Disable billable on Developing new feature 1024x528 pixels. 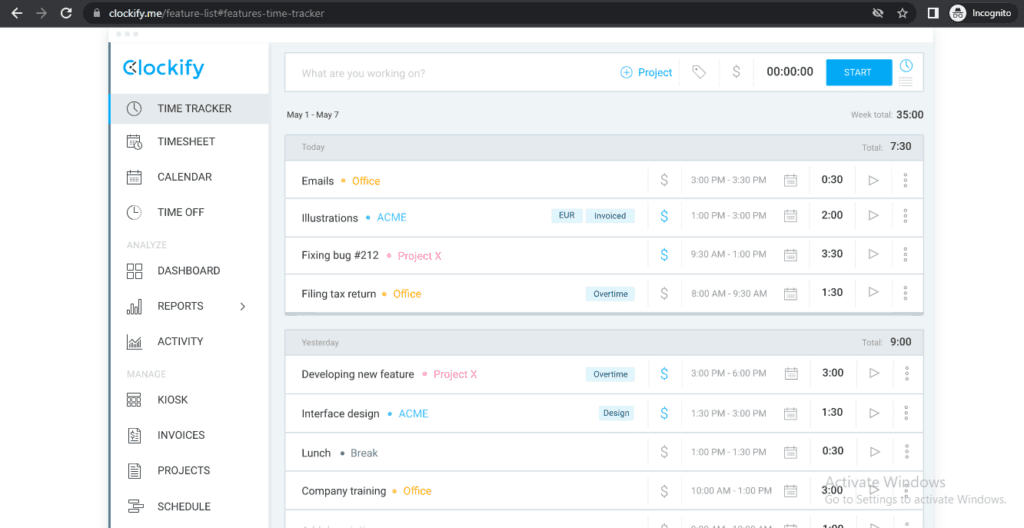point(664,374)
